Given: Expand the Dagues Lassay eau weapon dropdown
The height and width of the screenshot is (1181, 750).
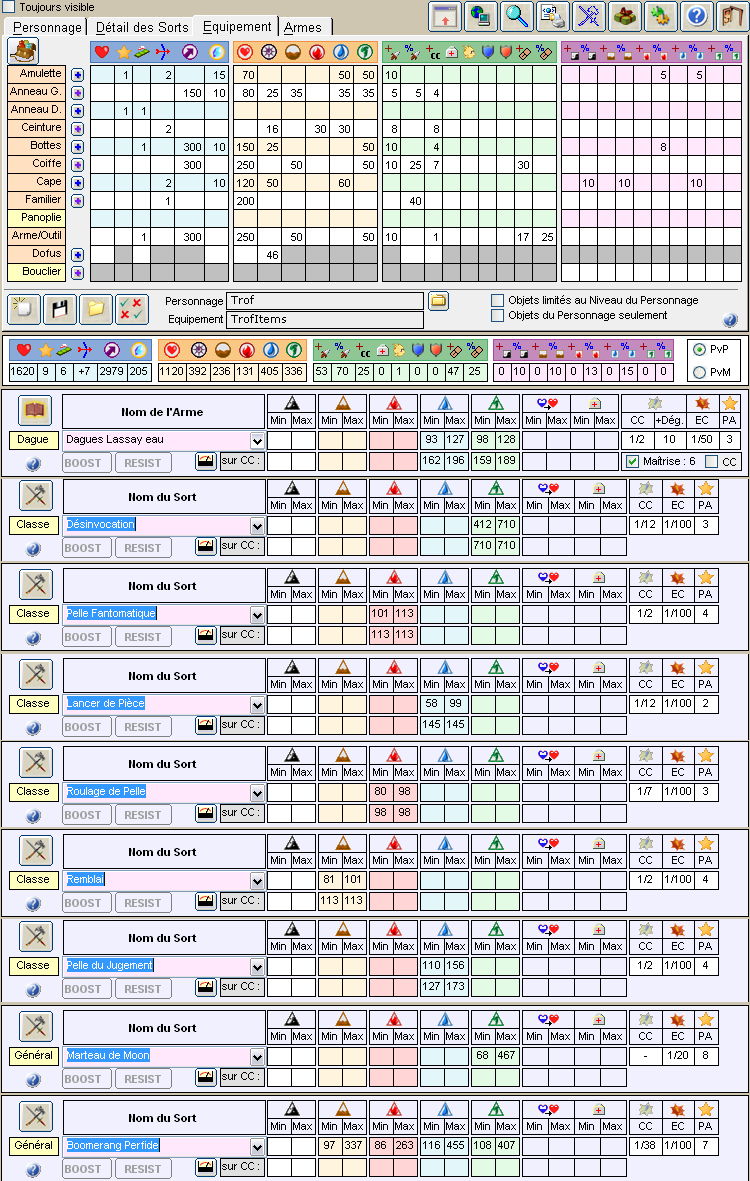Looking at the screenshot, I should pos(257,440).
